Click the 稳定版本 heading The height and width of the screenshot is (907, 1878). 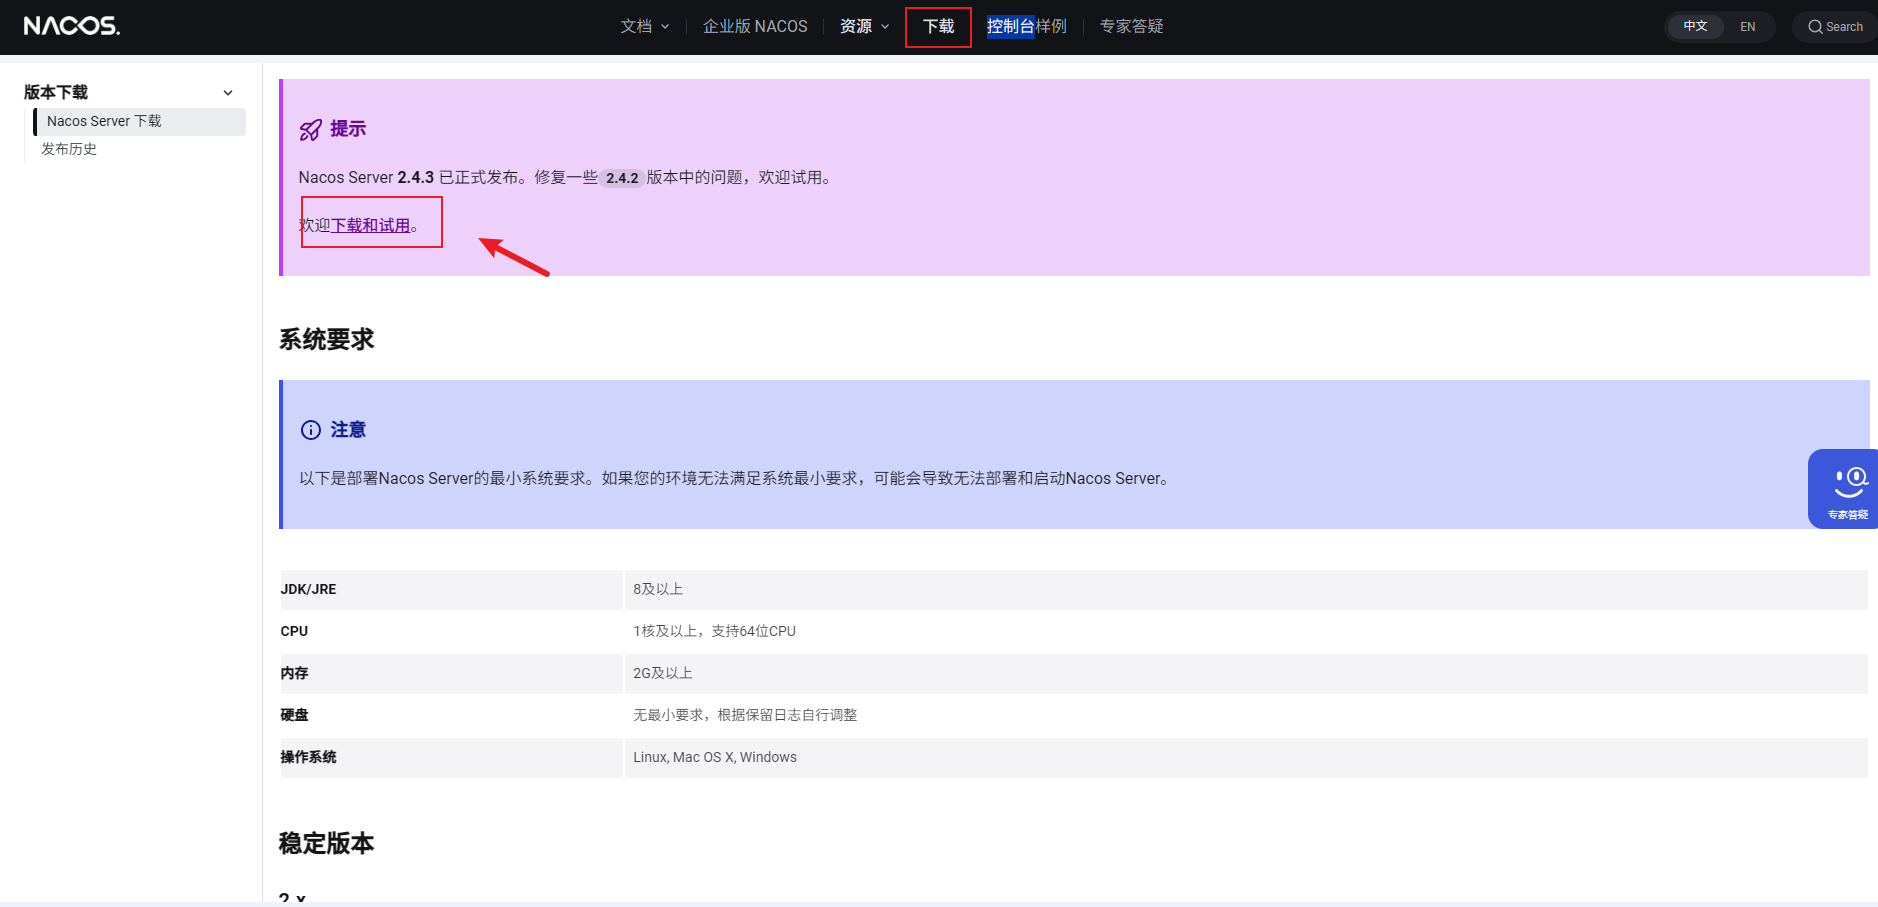(x=326, y=843)
